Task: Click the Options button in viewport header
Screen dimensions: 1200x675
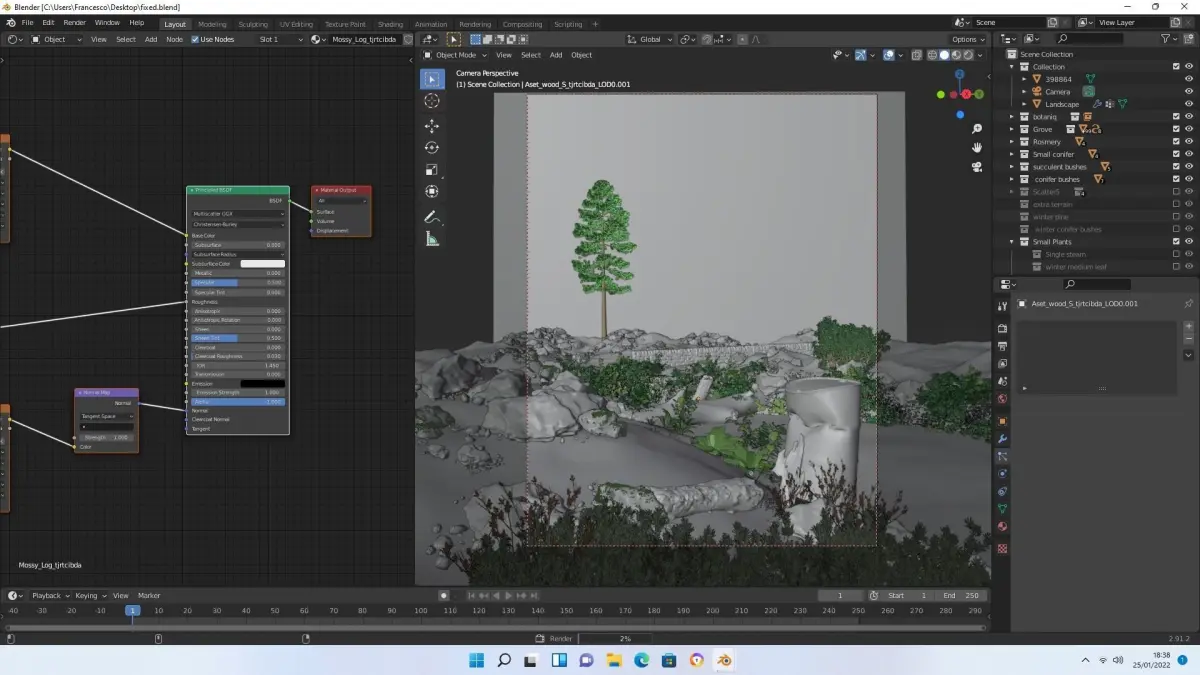Action: point(968,40)
